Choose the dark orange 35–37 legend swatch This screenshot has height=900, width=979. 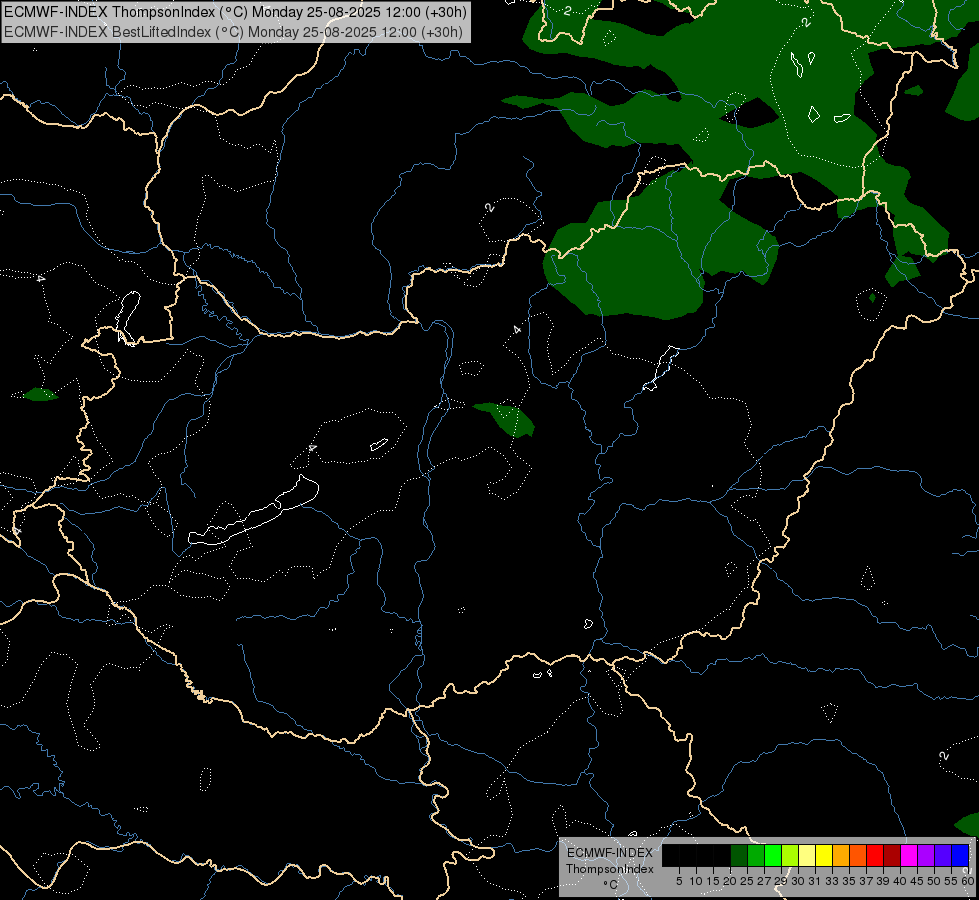pos(858,855)
